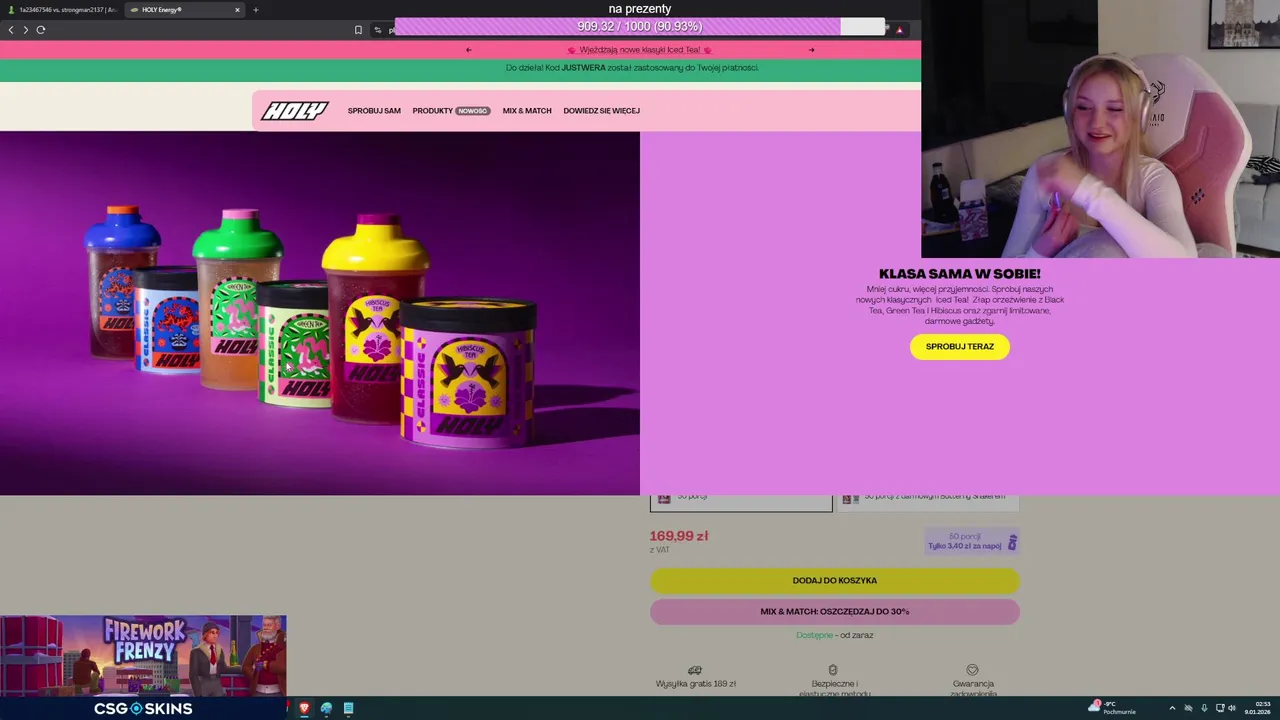This screenshot has width=1280, height=720.
Task: Click the 'na prezenty' goal progress bar
Action: point(640,27)
